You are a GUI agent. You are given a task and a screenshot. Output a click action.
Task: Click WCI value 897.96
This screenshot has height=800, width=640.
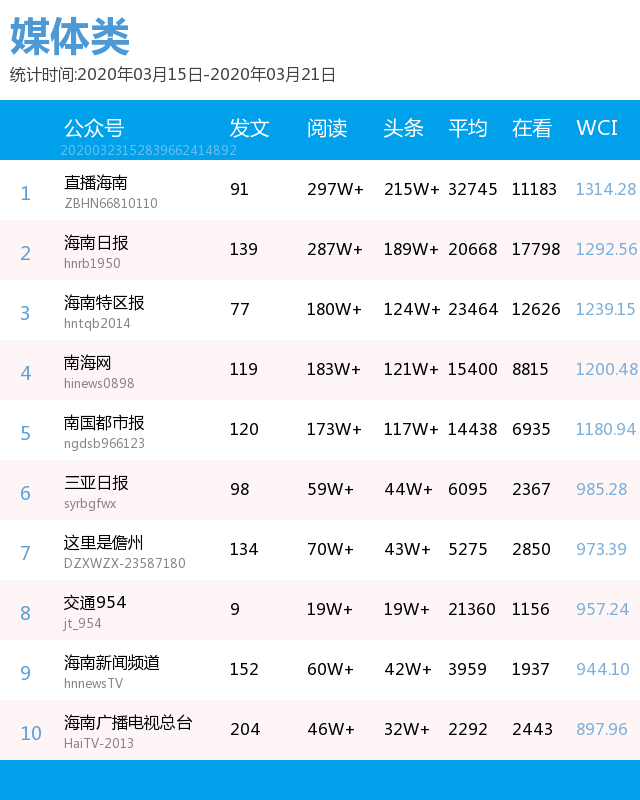601,729
